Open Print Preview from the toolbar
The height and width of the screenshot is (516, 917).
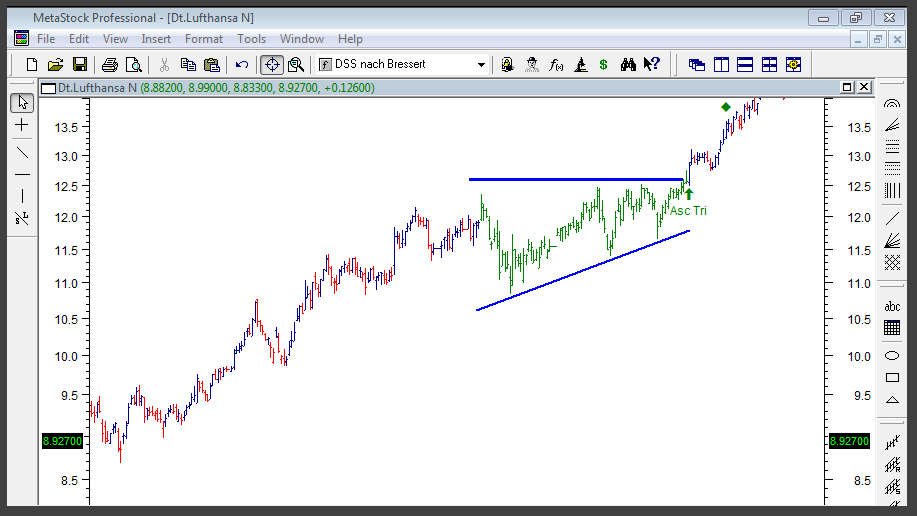click(x=133, y=64)
